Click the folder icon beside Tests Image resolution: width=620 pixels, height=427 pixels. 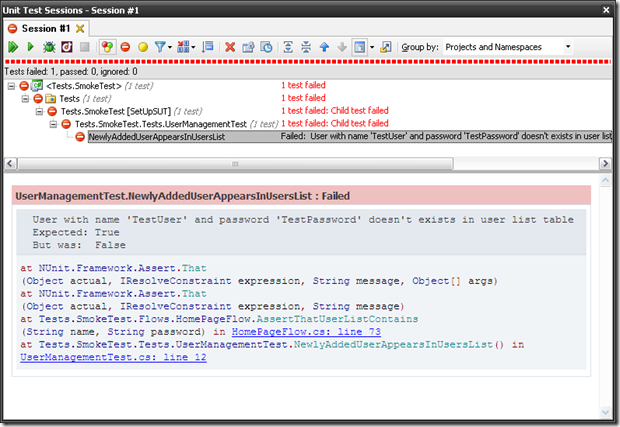pos(51,98)
